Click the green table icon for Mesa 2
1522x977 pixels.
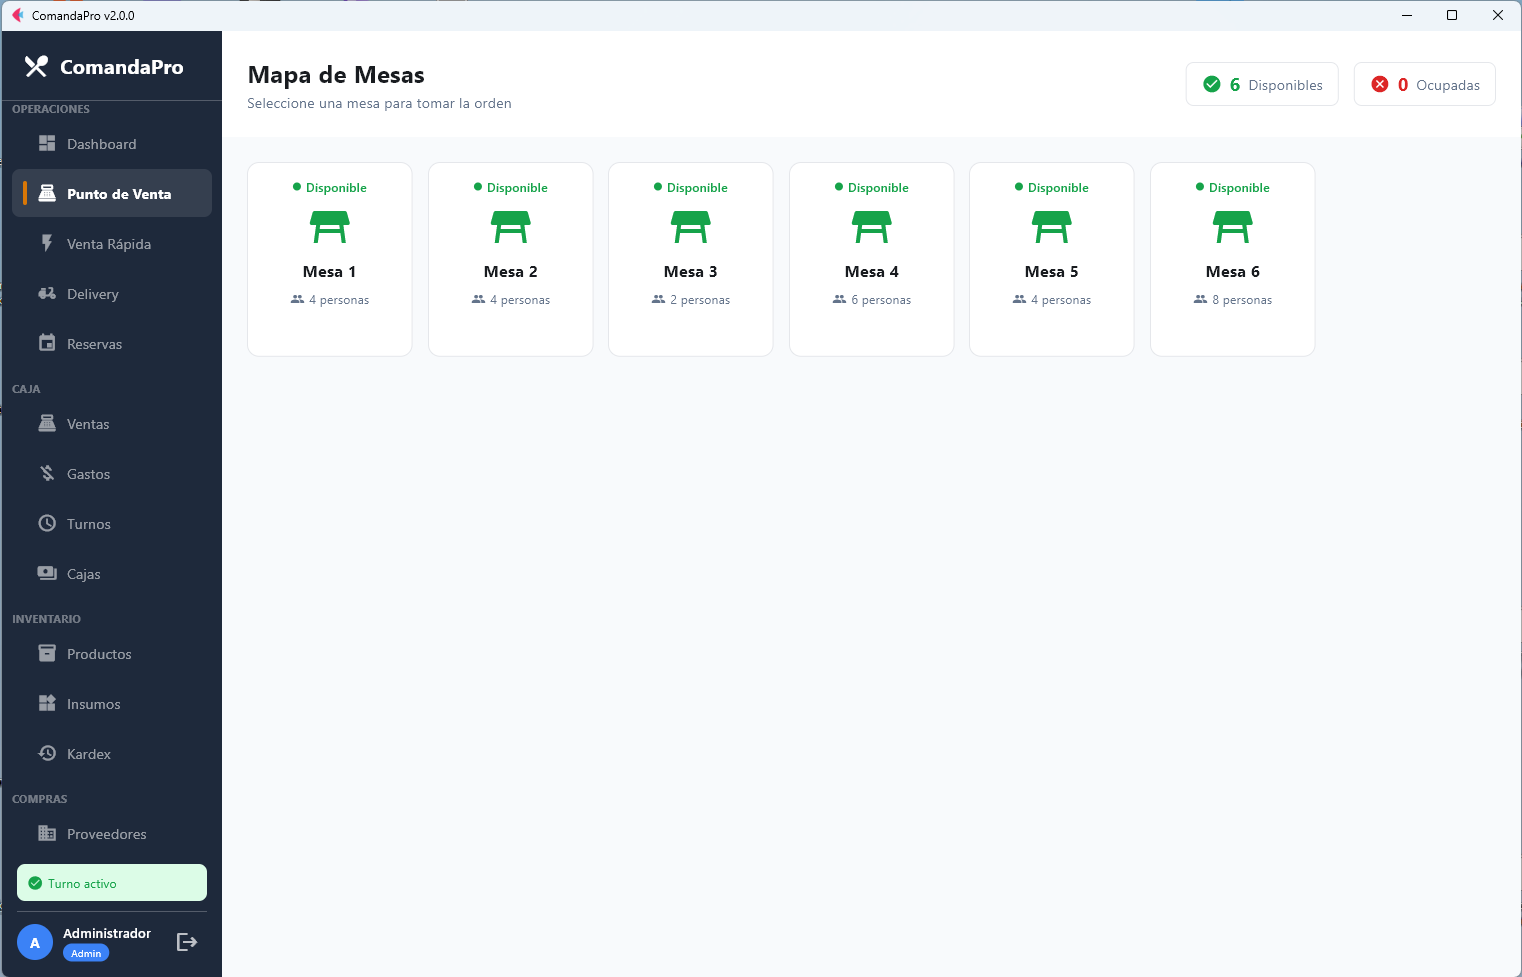coord(511,227)
